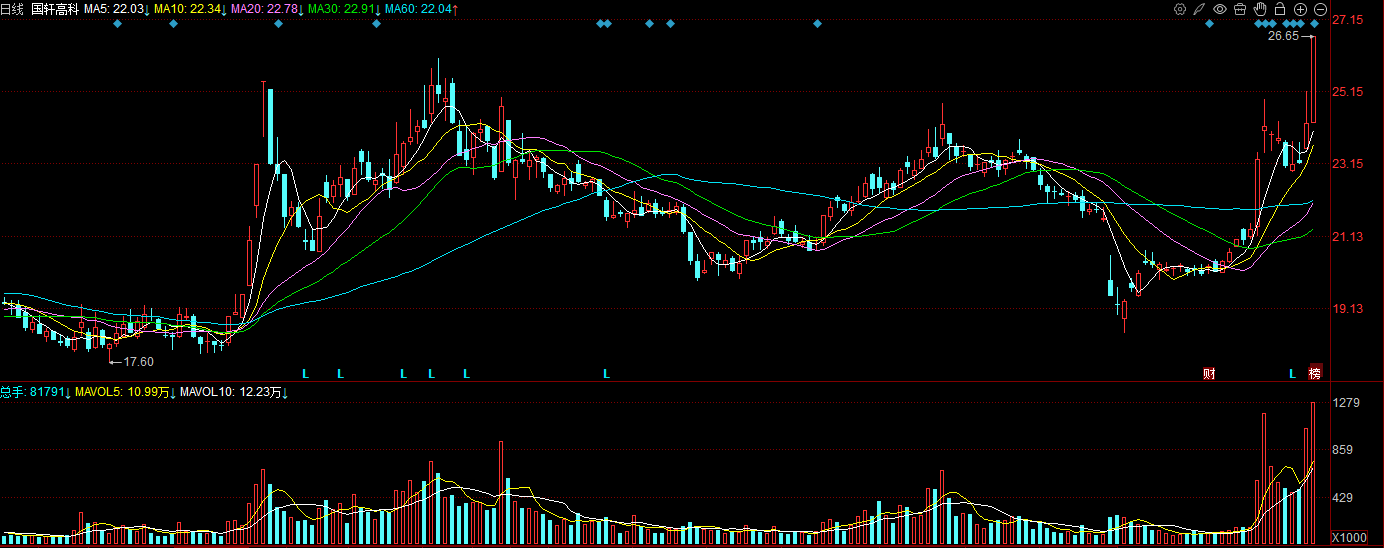Viewport: 1384px width, 548px height.
Task: Open the diamond marker beneath the MA20 label
Action: 278,23
